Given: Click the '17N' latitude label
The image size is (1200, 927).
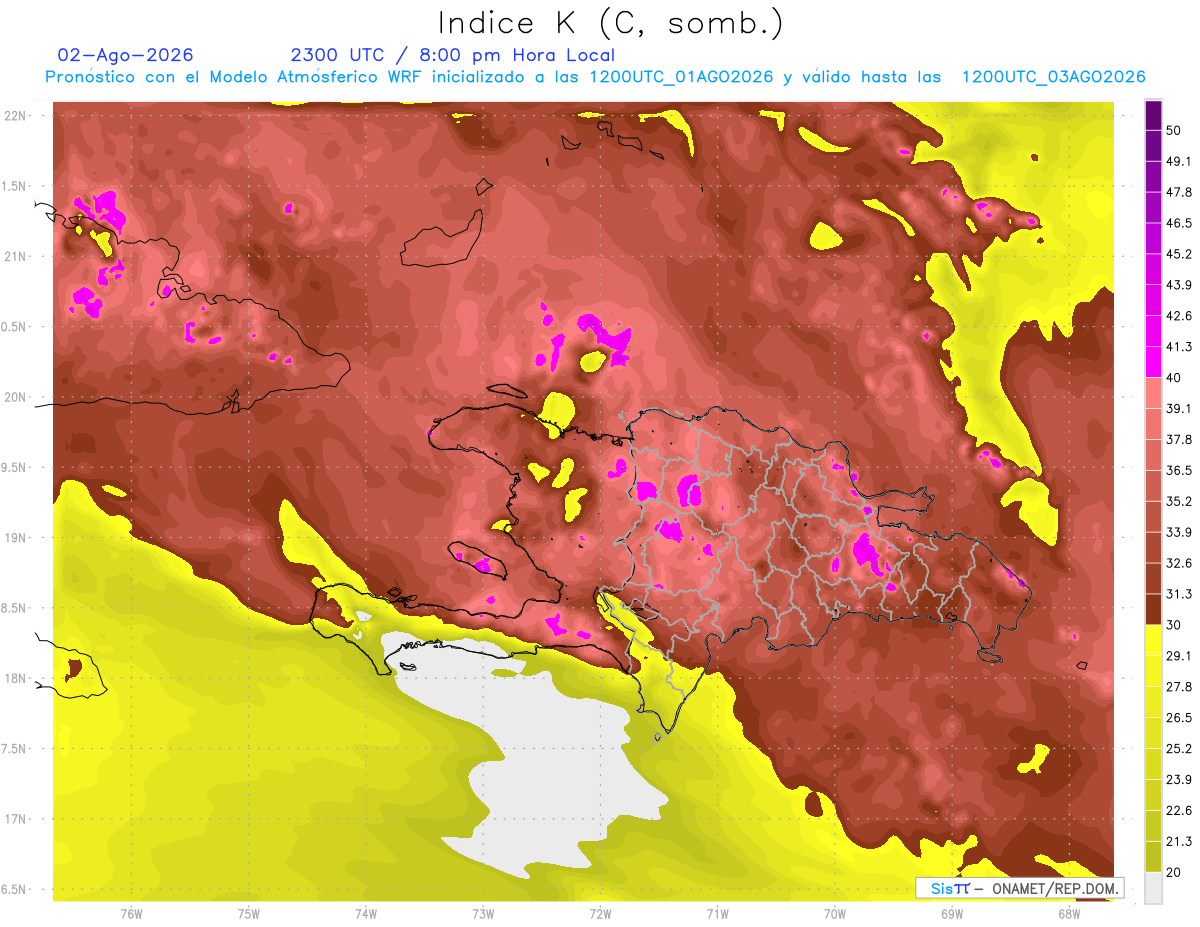Looking at the screenshot, I should (x=17, y=819).
